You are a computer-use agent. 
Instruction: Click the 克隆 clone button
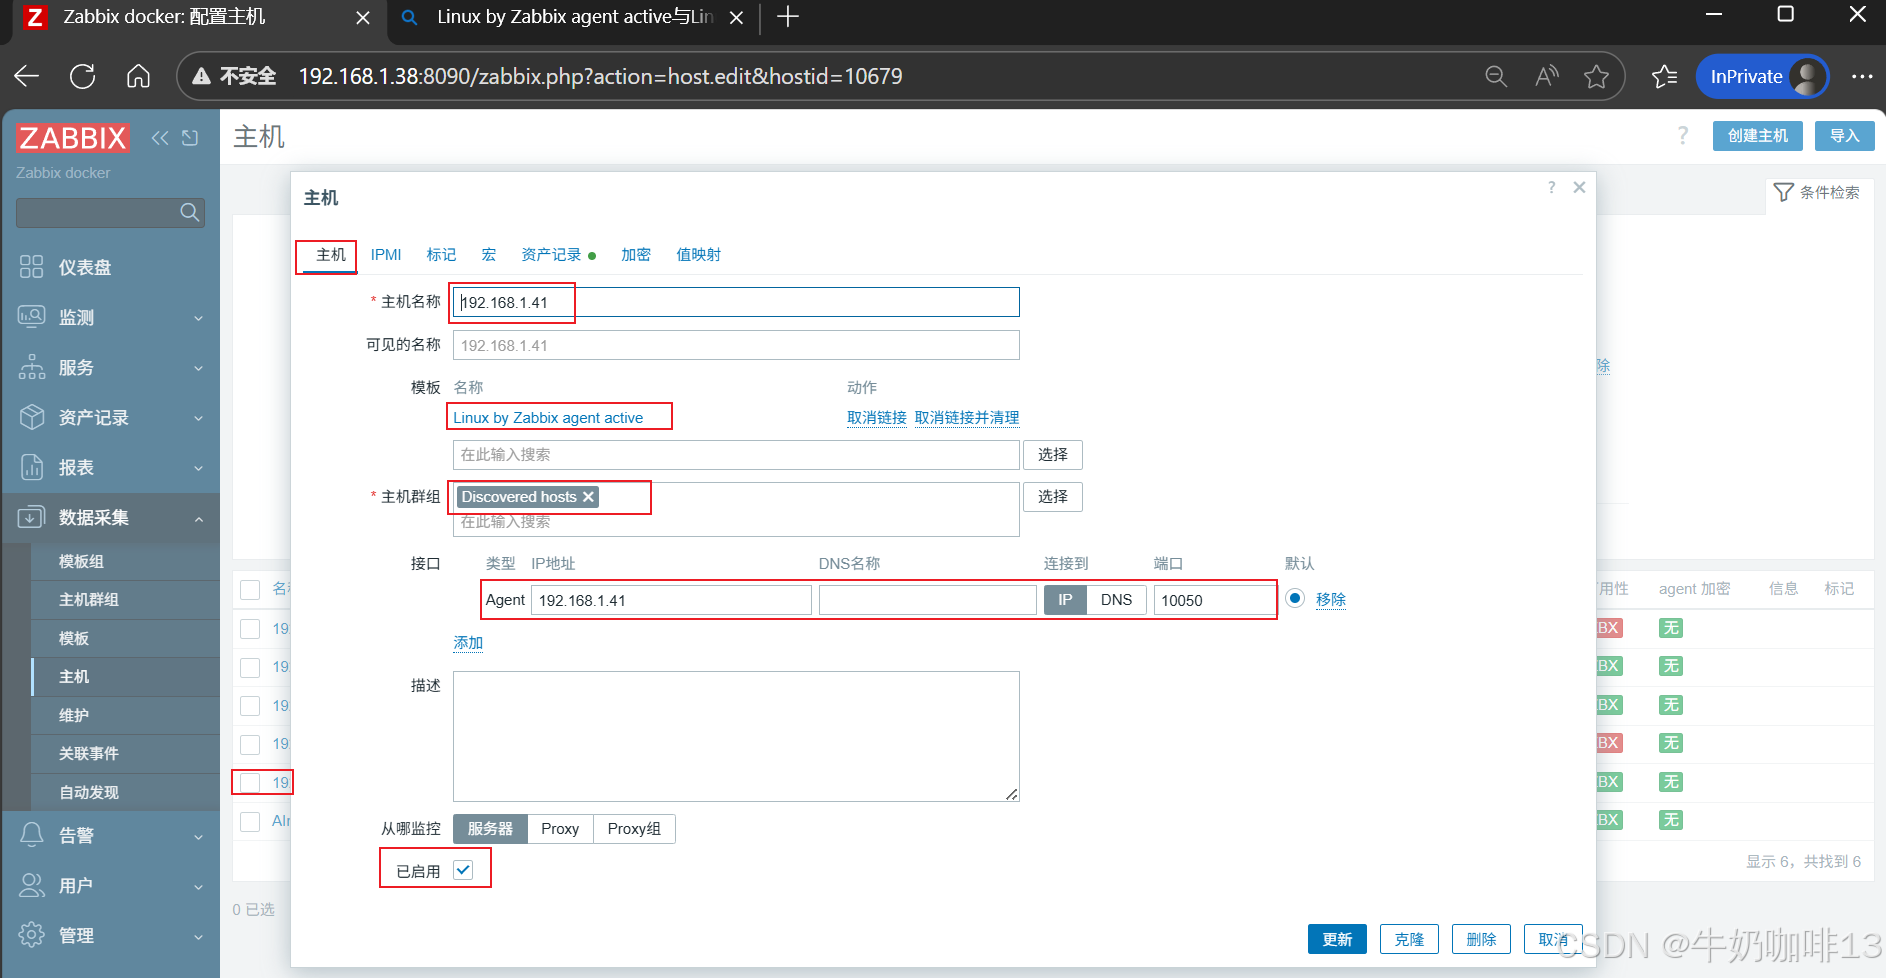1409,939
